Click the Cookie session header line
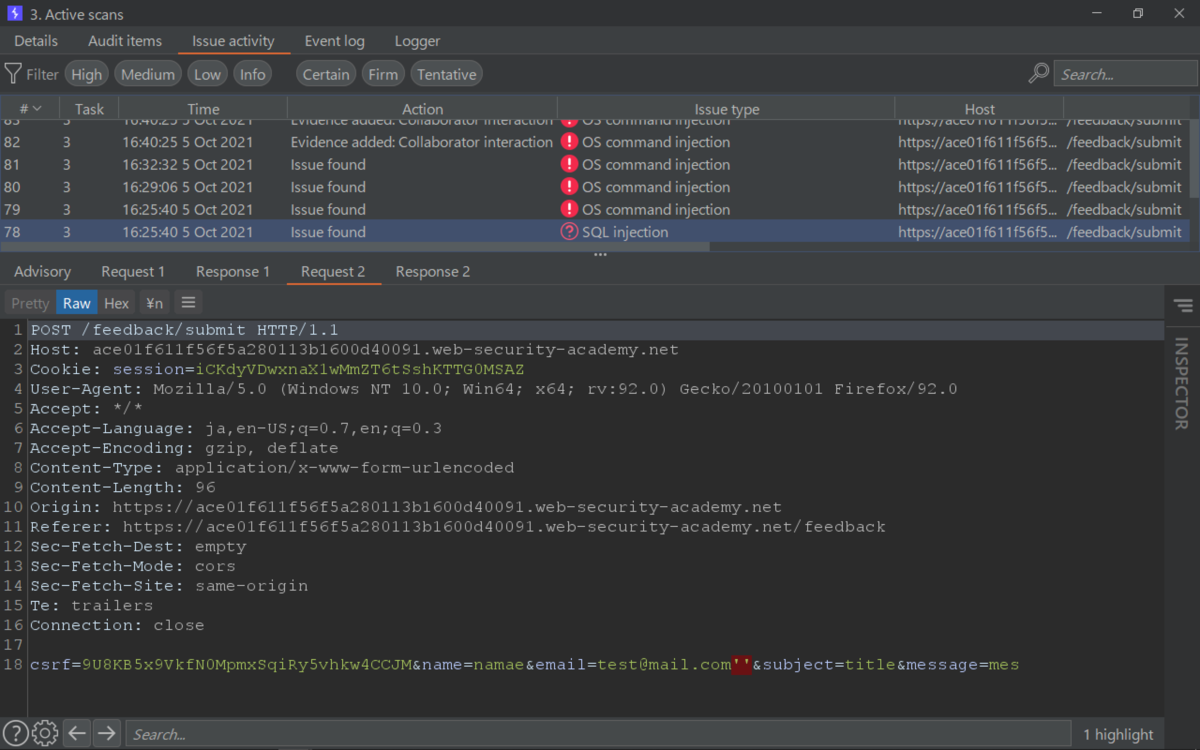Viewport: 1200px width, 750px height. (277, 369)
